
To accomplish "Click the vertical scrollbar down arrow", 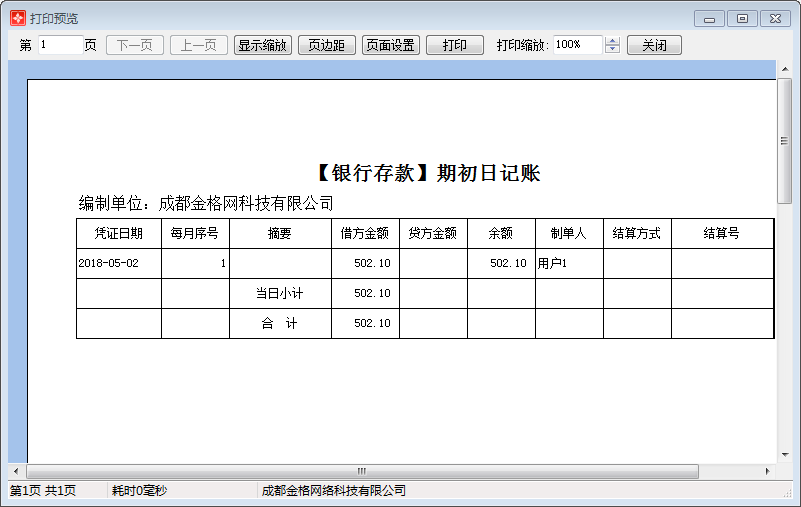I will (x=785, y=454).
